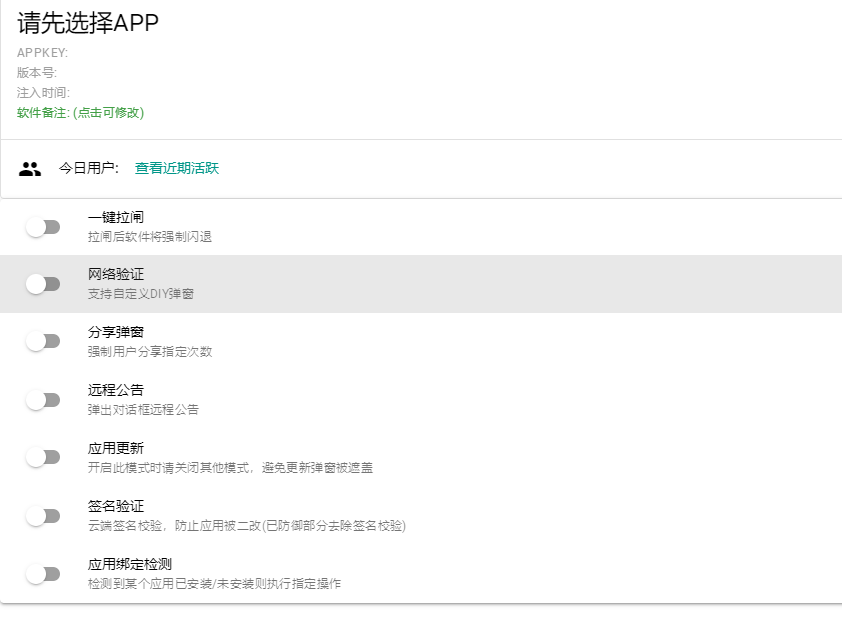Click the 应用更新 title text

click(116, 448)
